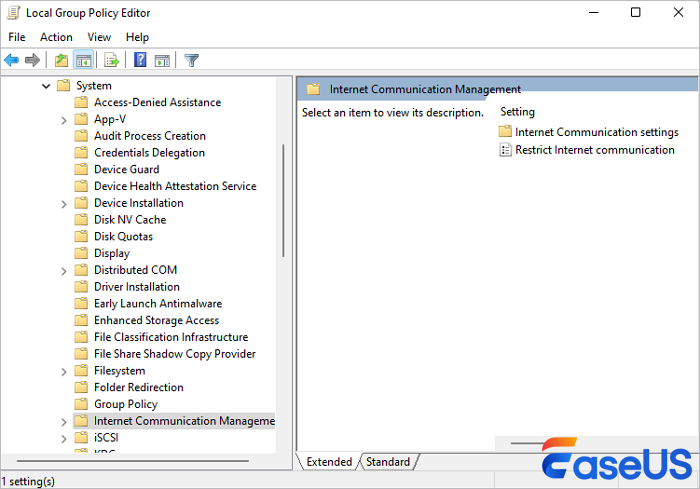This screenshot has width=700, height=489.
Task: Click the Back arrow toolbar icon
Action: [12, 60]
